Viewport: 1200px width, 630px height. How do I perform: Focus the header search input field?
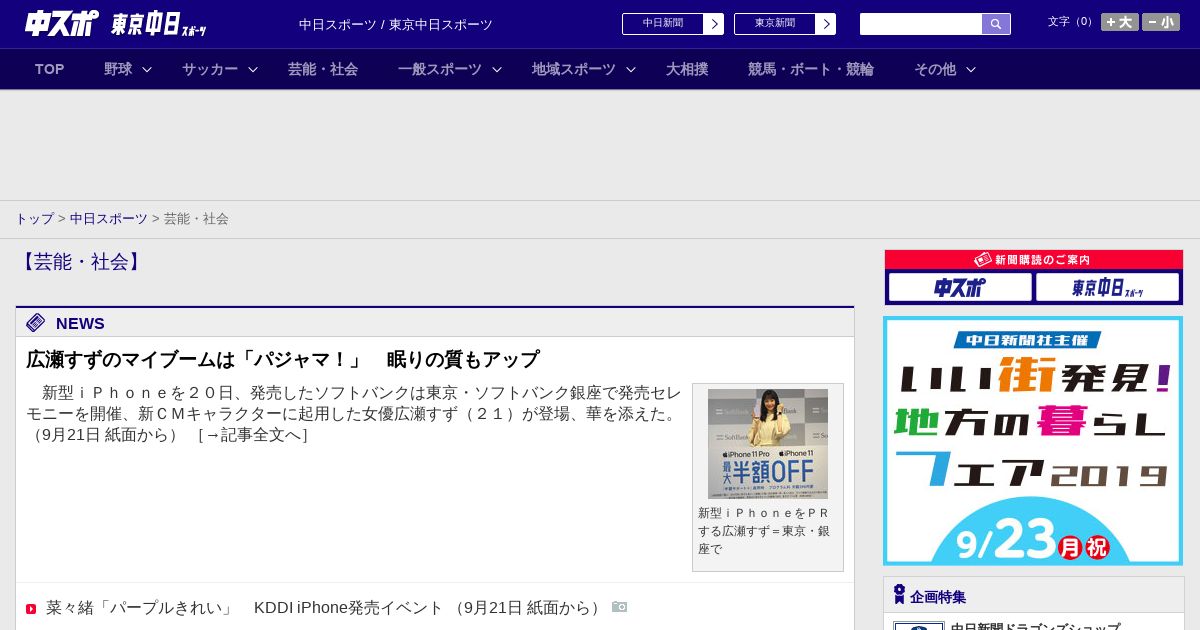[921, 24]
